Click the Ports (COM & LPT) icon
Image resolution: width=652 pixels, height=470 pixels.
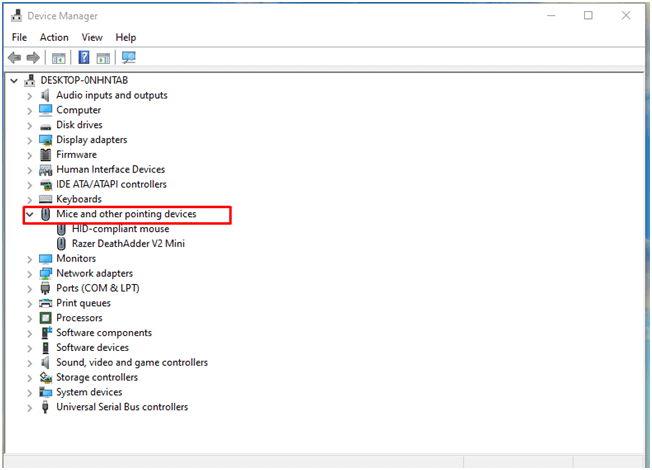(x=45, y=288)
